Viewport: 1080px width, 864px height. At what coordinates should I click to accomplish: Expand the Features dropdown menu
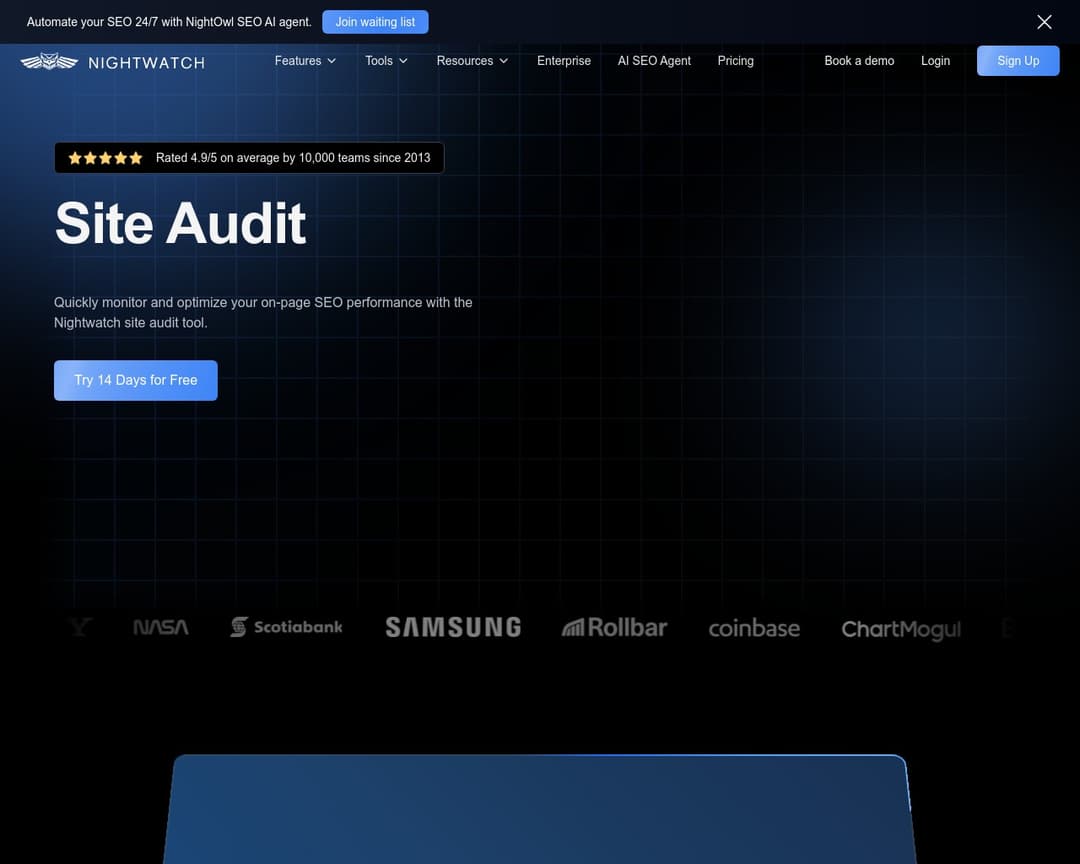coord(305,61)
